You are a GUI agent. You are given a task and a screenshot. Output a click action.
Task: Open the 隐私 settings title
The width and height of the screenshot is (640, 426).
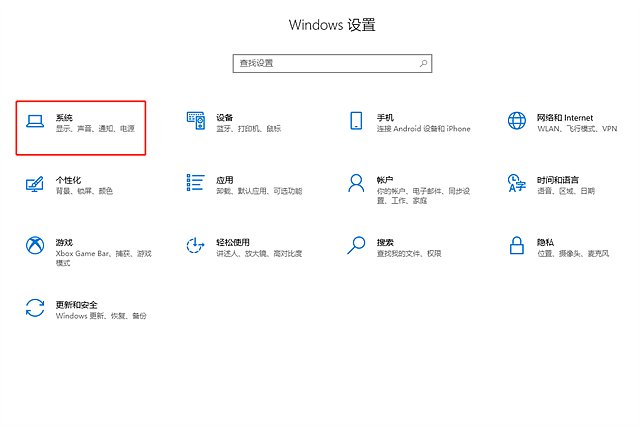pos(545,242)
